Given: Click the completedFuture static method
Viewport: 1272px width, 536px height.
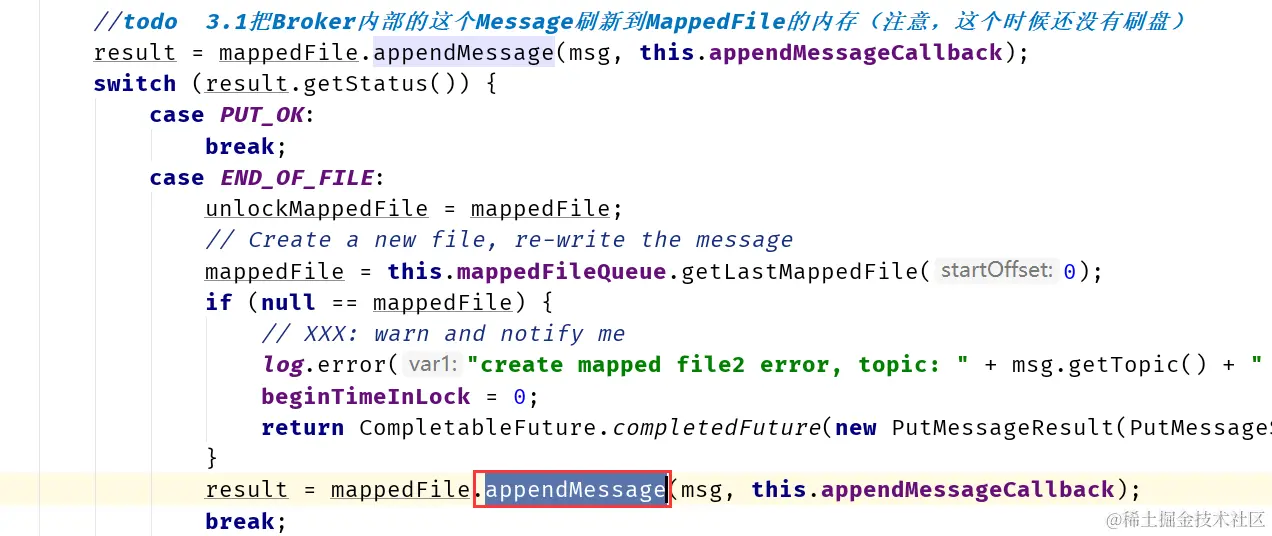Looking at the screenshot, I should pyautogui.click(x=715, y=427).
